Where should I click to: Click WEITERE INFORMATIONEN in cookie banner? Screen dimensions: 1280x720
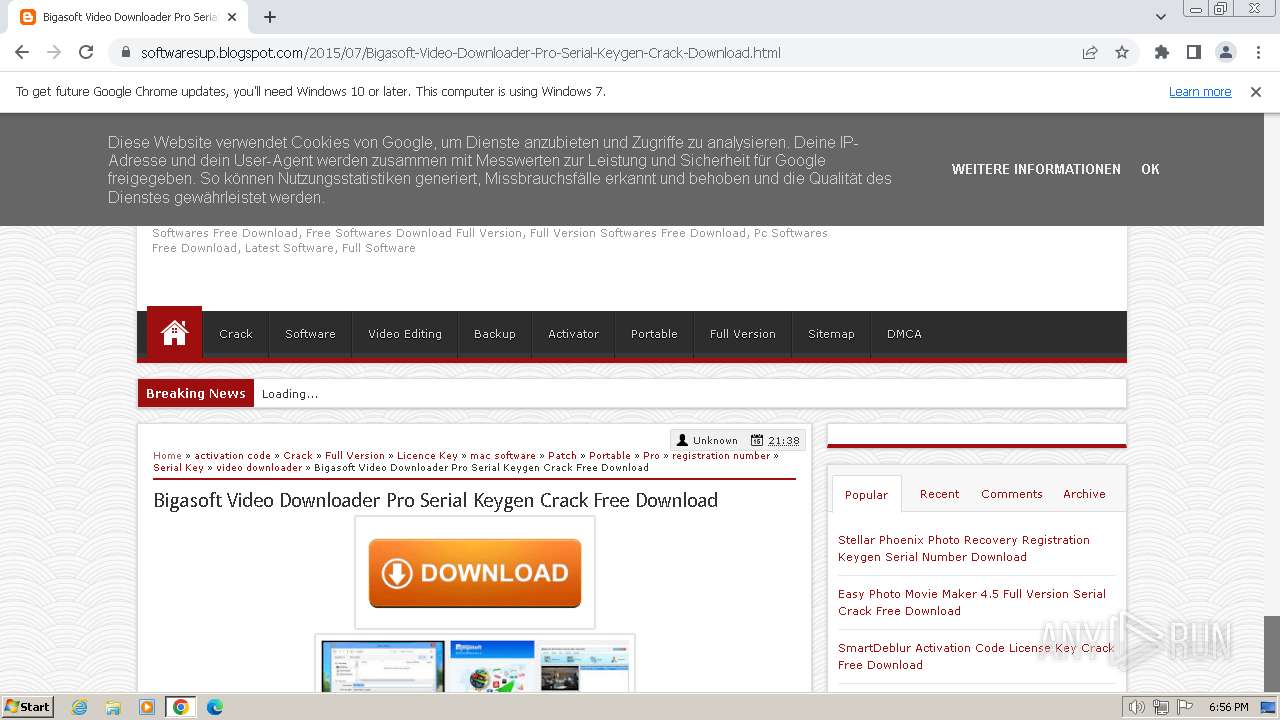[1036, 169]
